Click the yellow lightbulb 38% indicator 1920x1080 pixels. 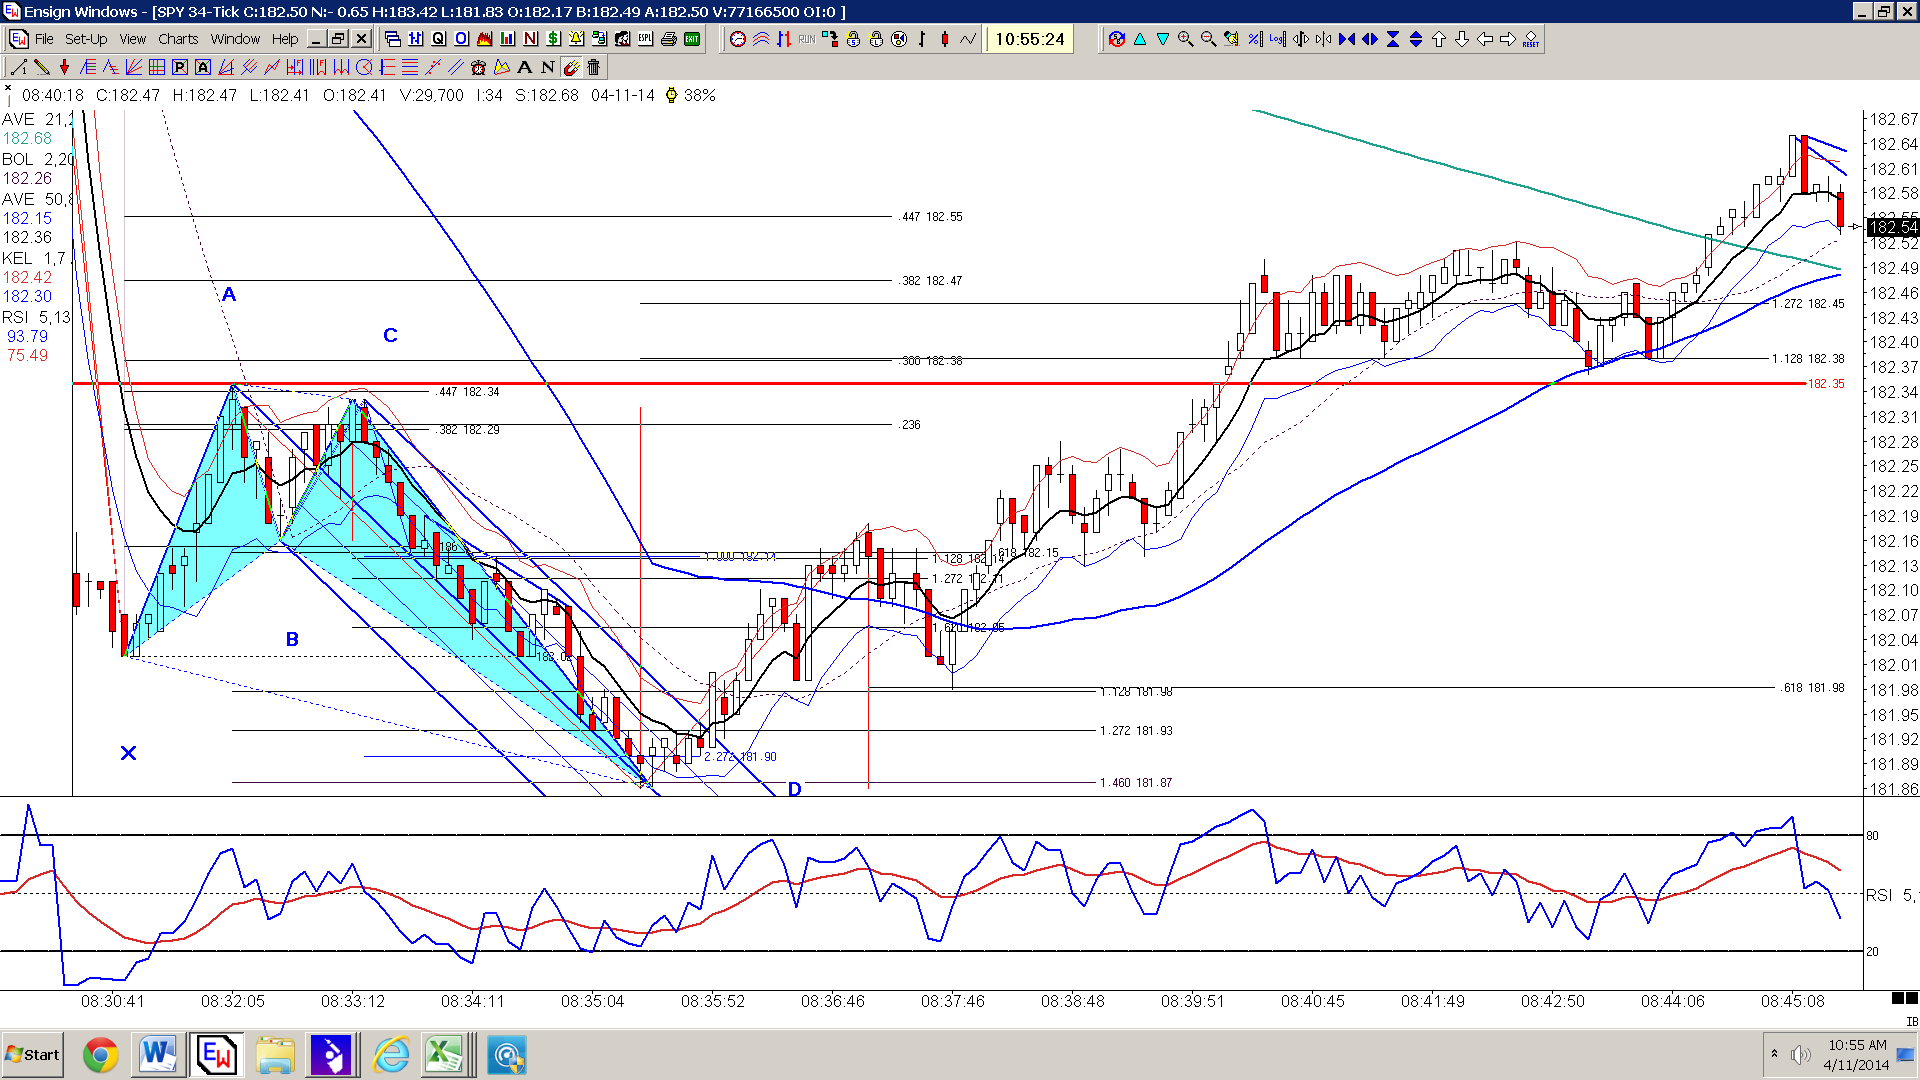tap(690, 95)
